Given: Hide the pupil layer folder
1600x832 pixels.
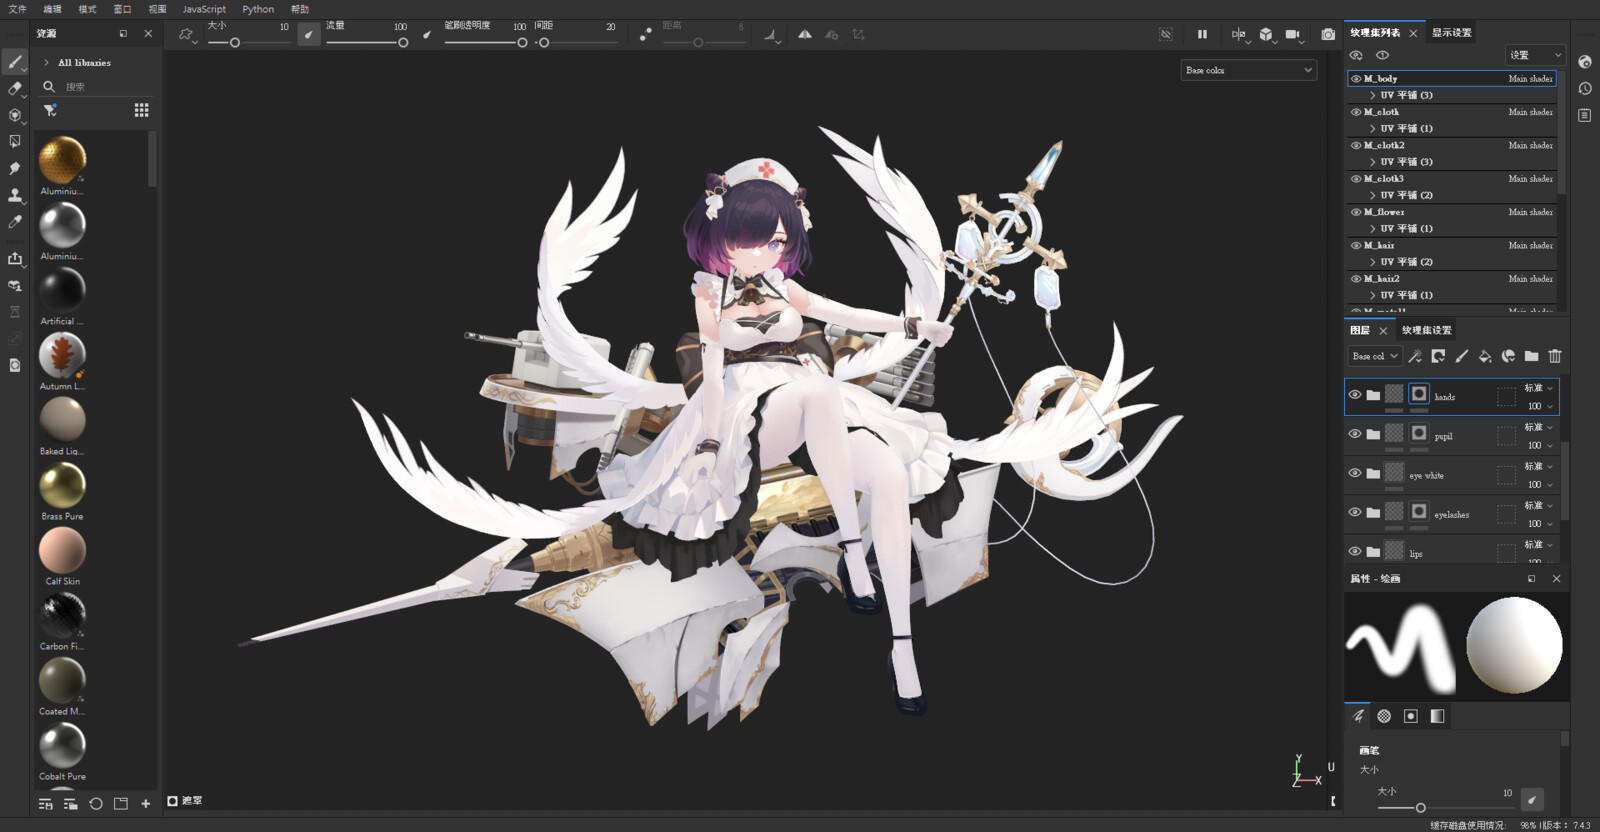Looking at the screenshot, I should [1355, 434].
